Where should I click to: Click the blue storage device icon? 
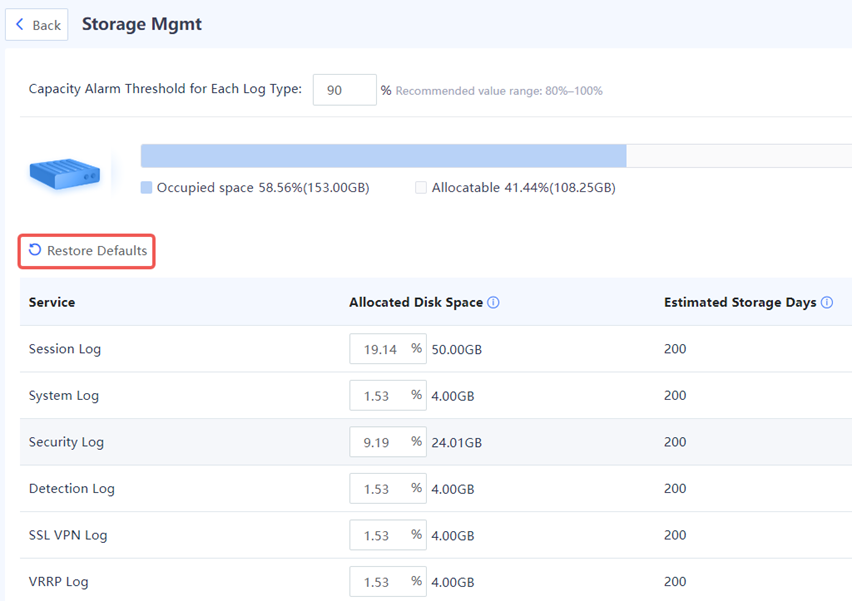[x=65, y=173]
